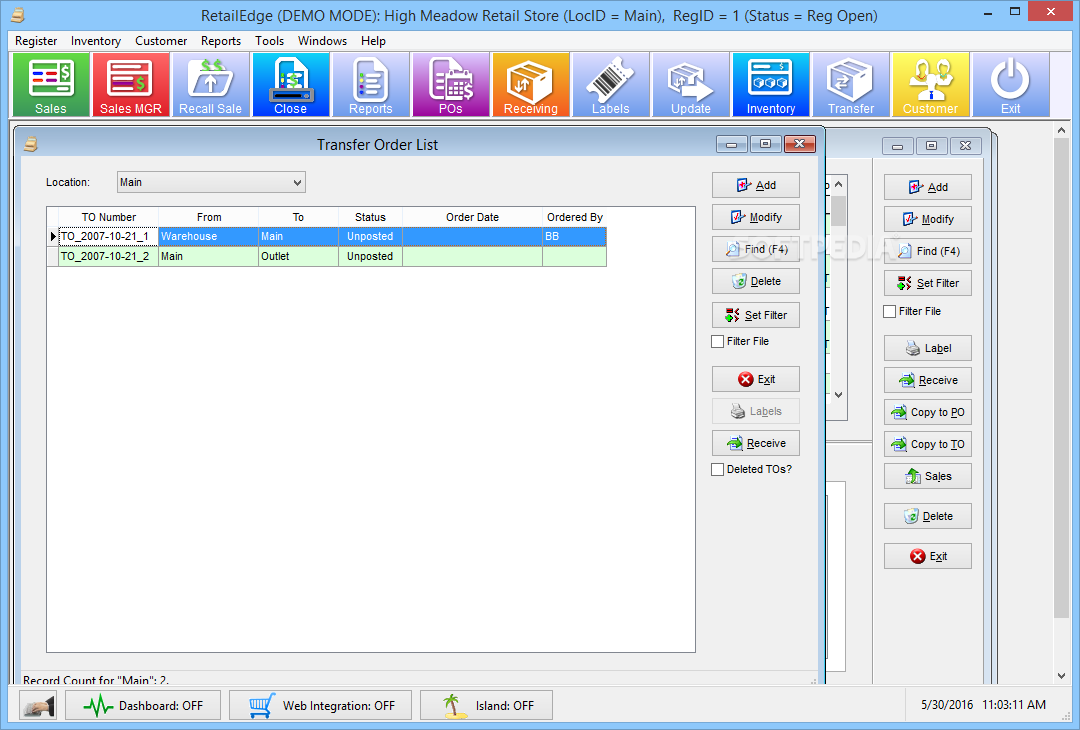Click the Label button in background window
This screenshot has width=1080, height=730.
pos(928,348)
